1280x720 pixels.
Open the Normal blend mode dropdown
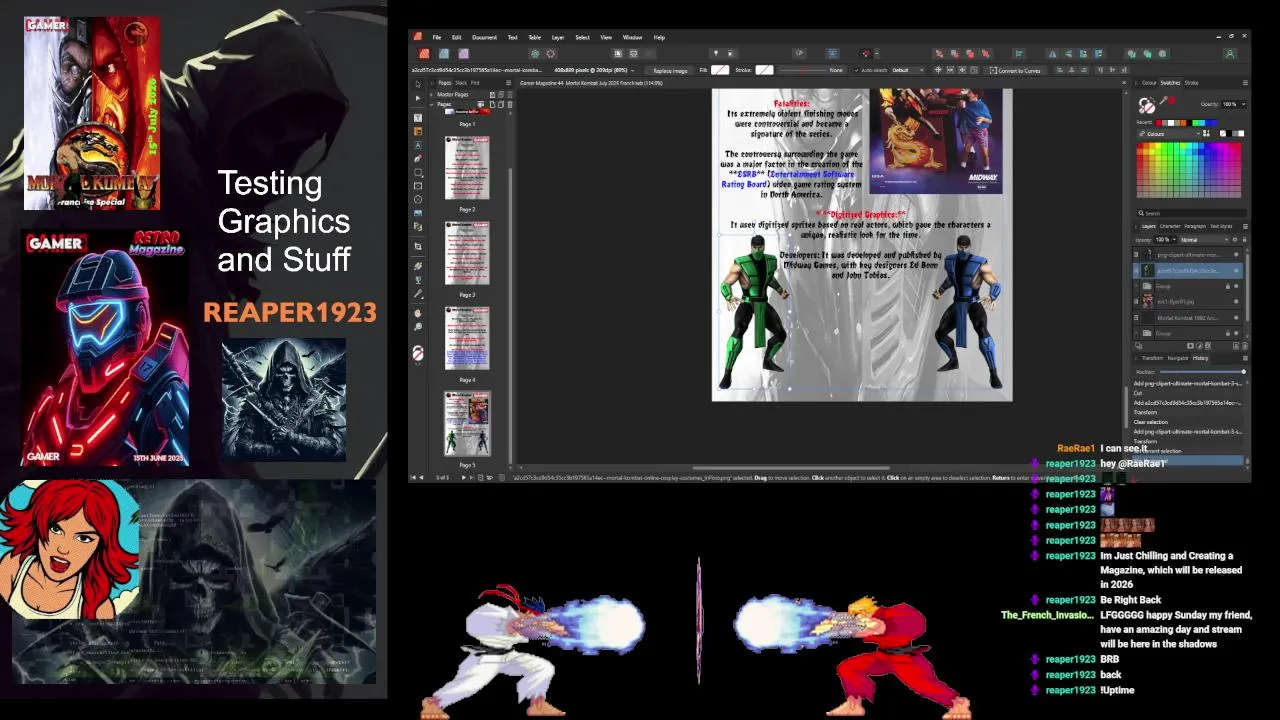1202,240
